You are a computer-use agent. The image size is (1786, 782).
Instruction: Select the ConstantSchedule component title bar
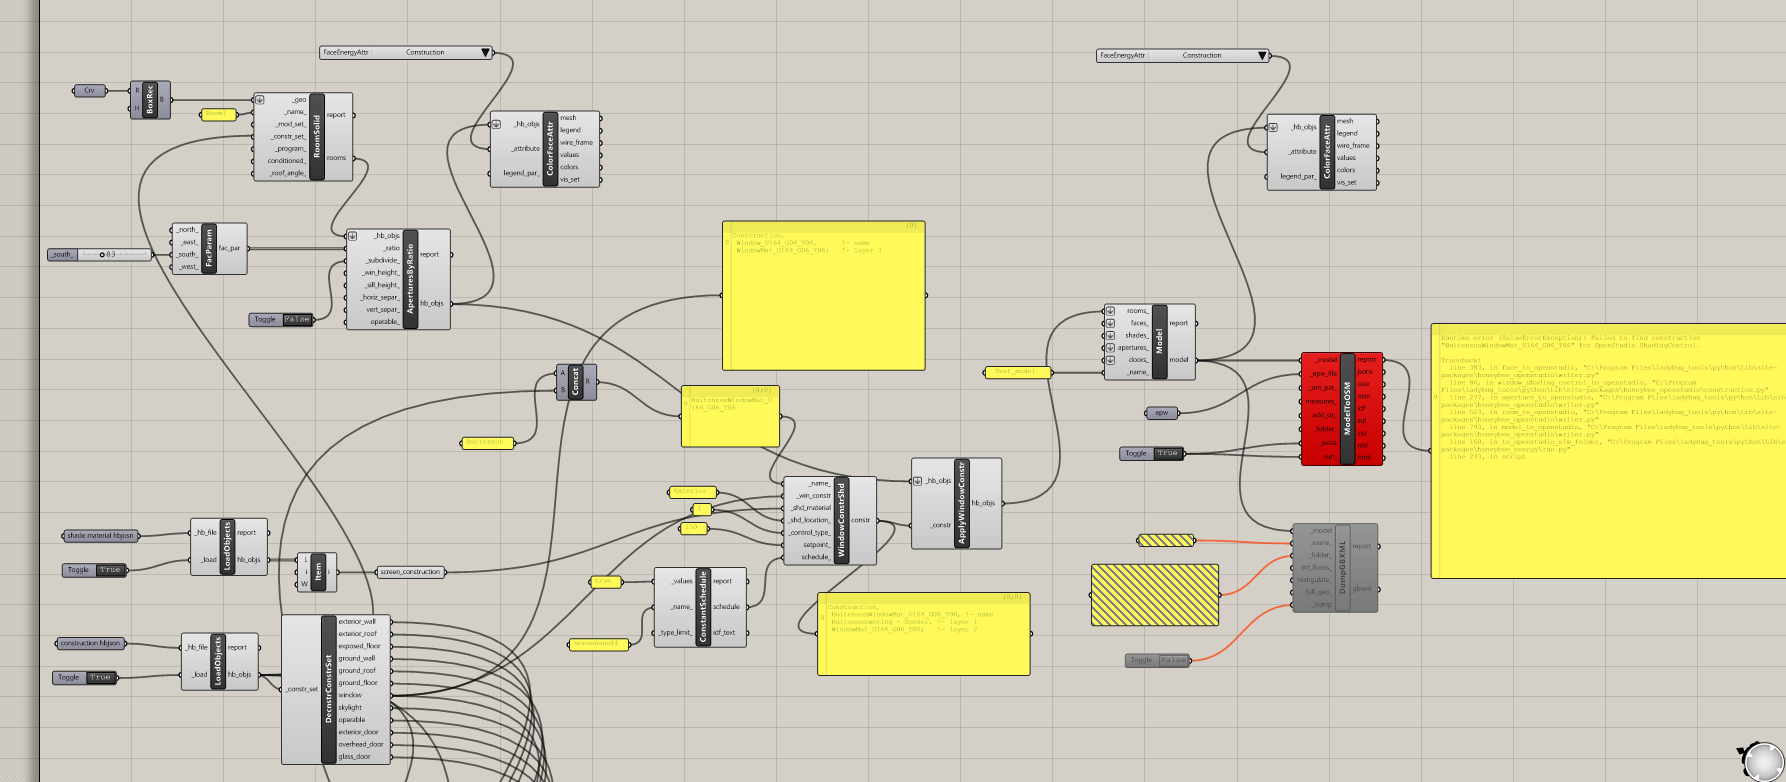click(x=703, y=607)
